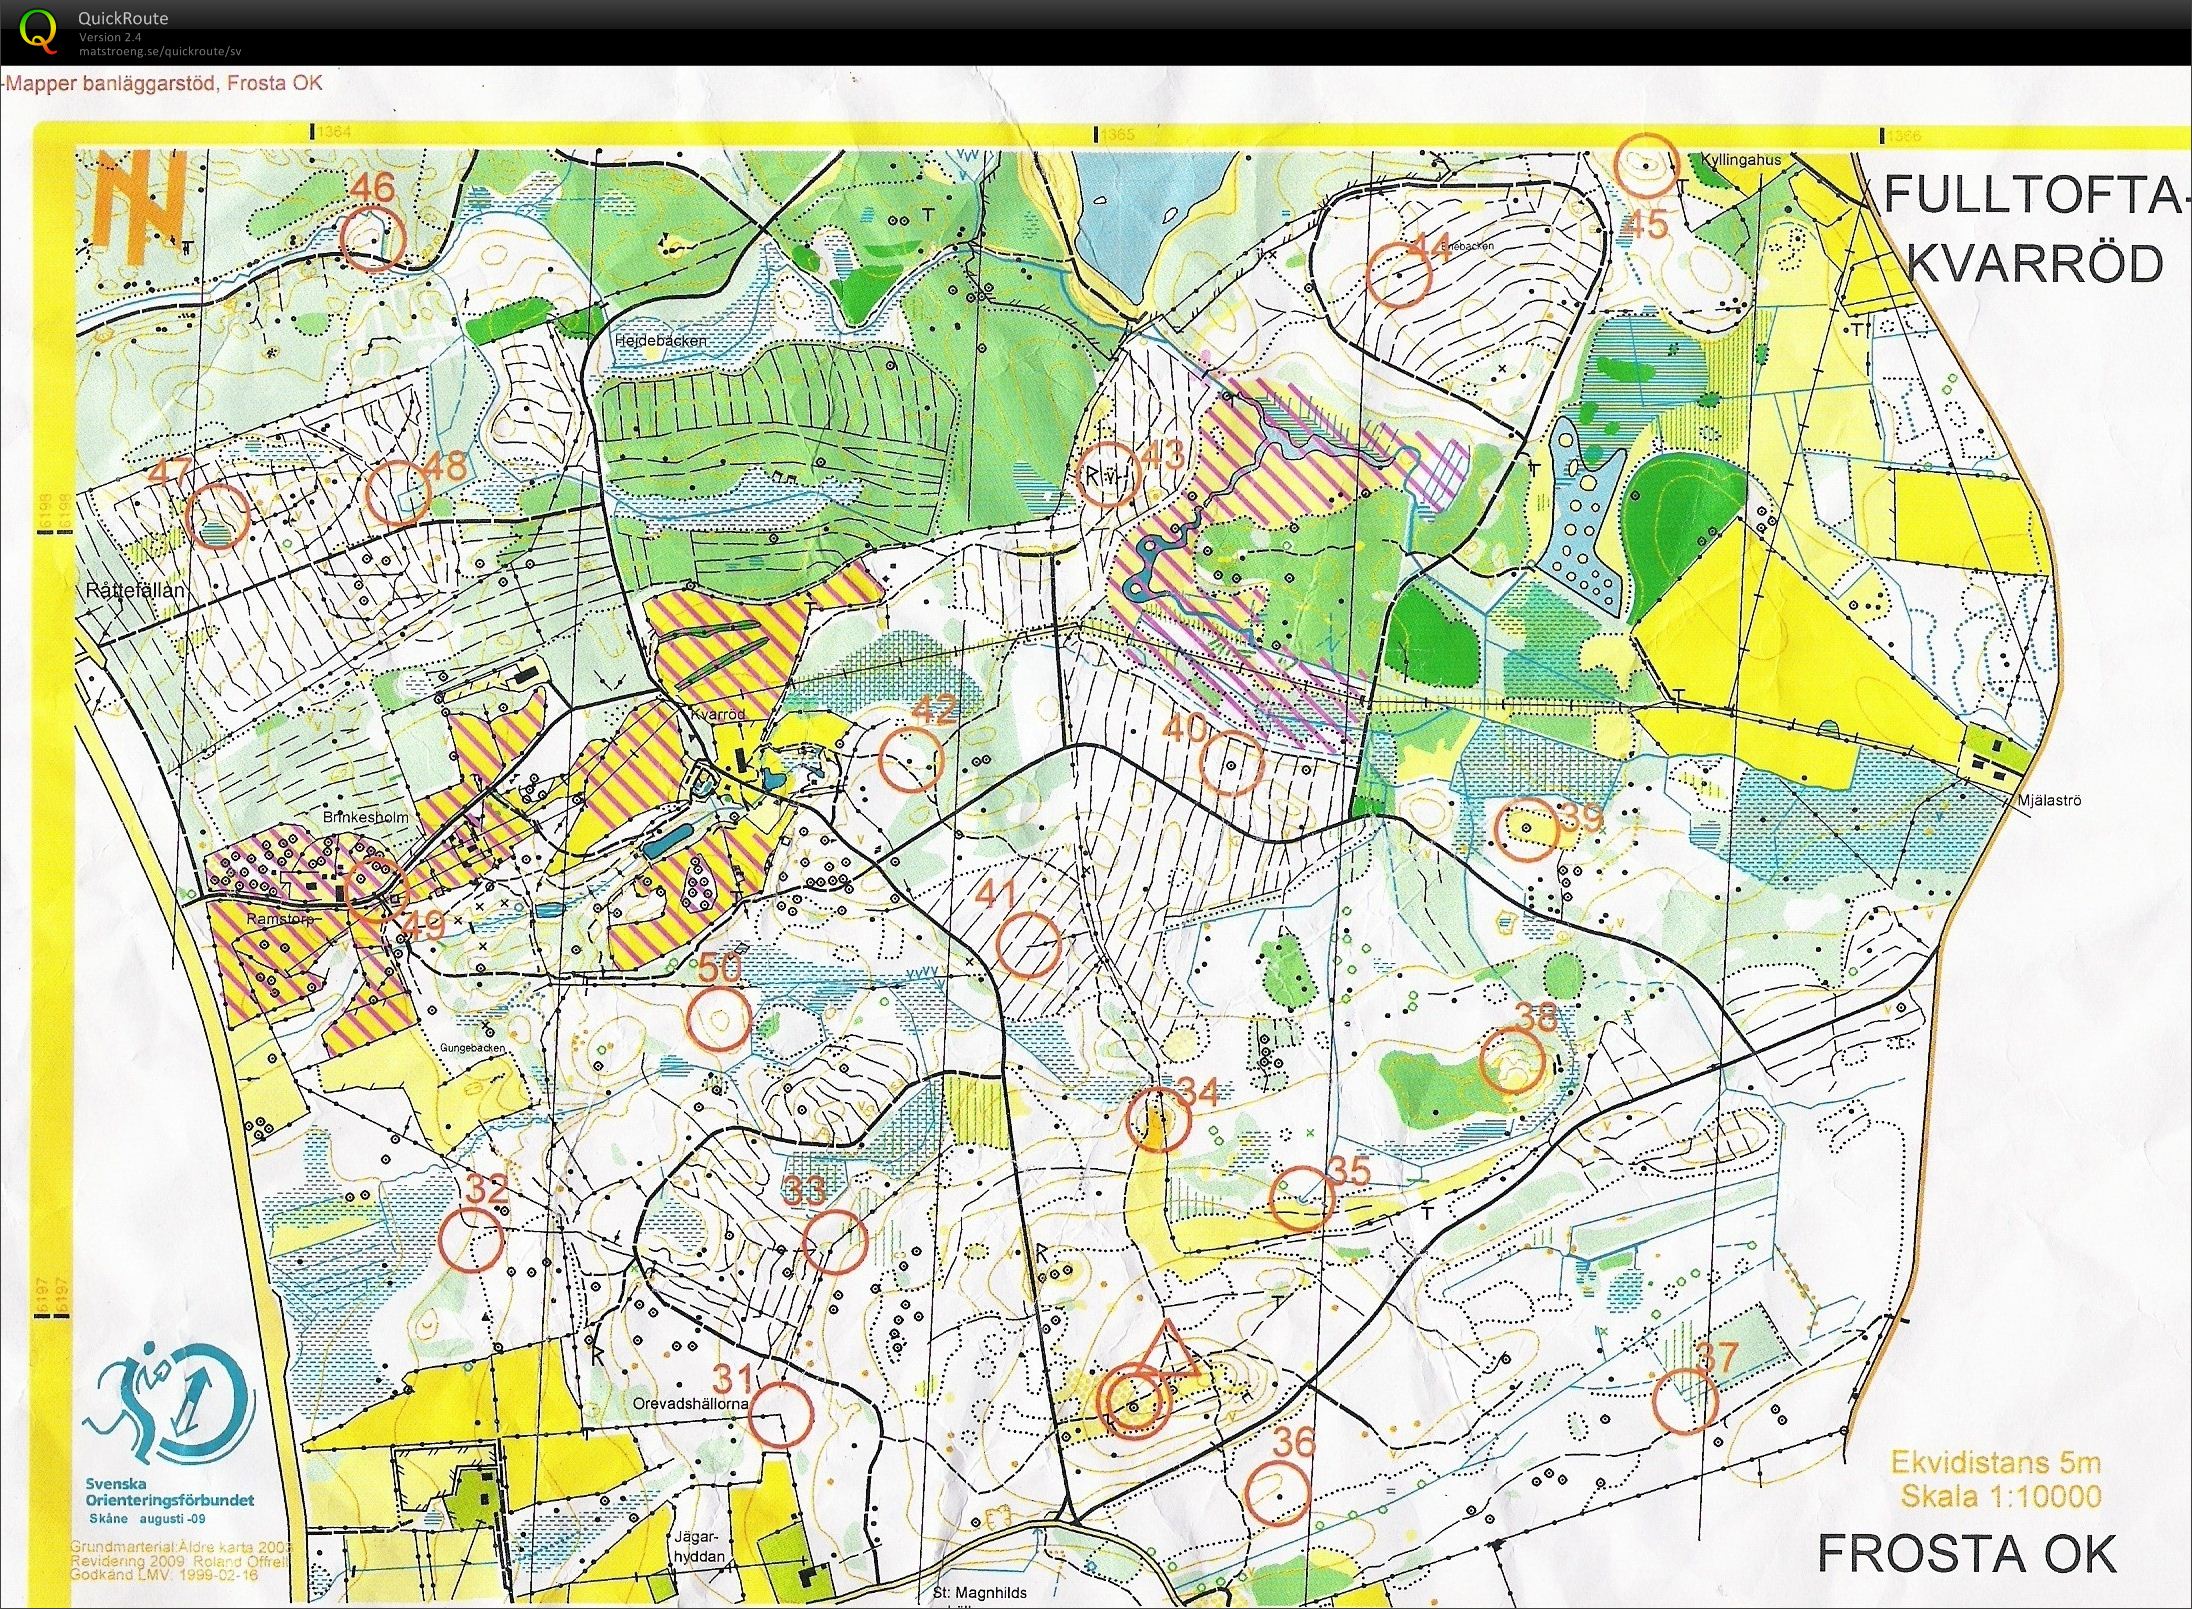Click grid coordinate label 1365

[1116, 134]
